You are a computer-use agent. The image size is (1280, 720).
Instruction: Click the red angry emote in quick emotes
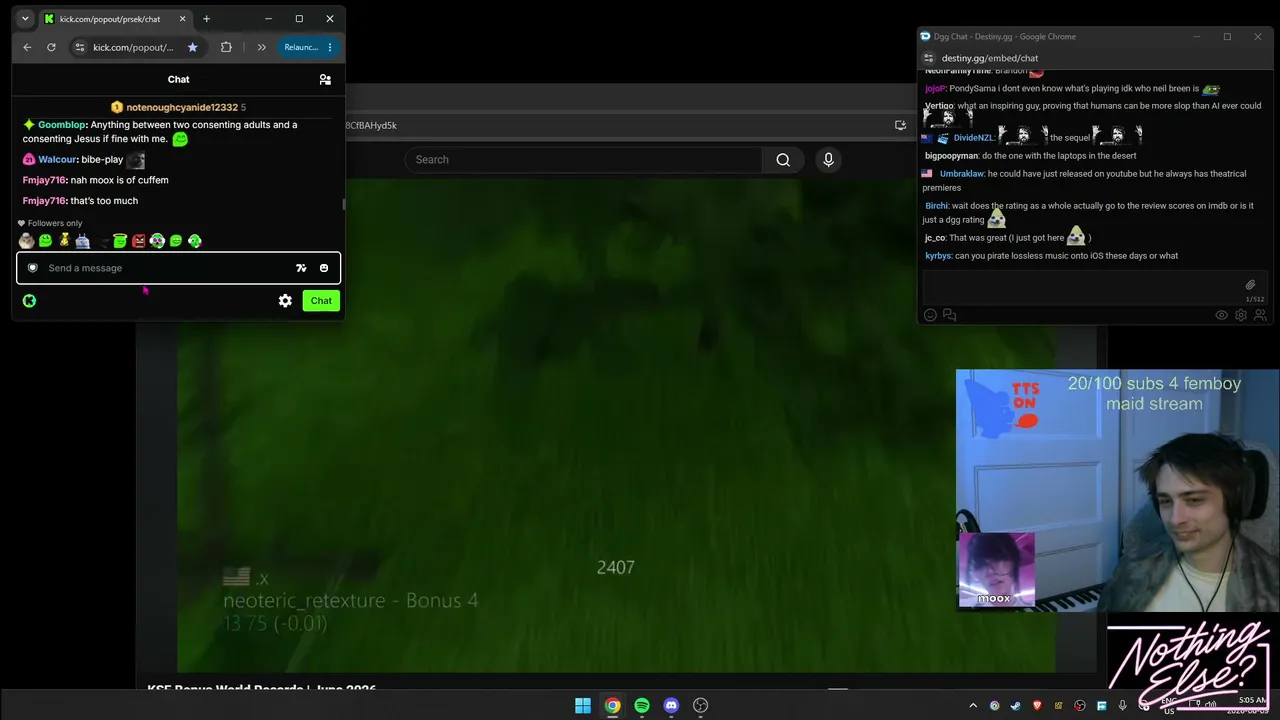point(138,241)
